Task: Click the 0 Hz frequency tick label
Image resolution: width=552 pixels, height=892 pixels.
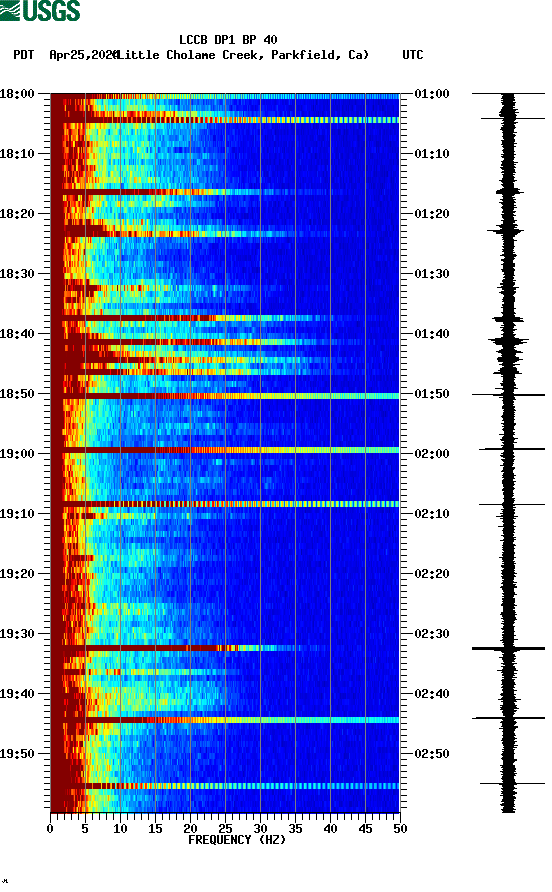Action: tap(50, 829)
